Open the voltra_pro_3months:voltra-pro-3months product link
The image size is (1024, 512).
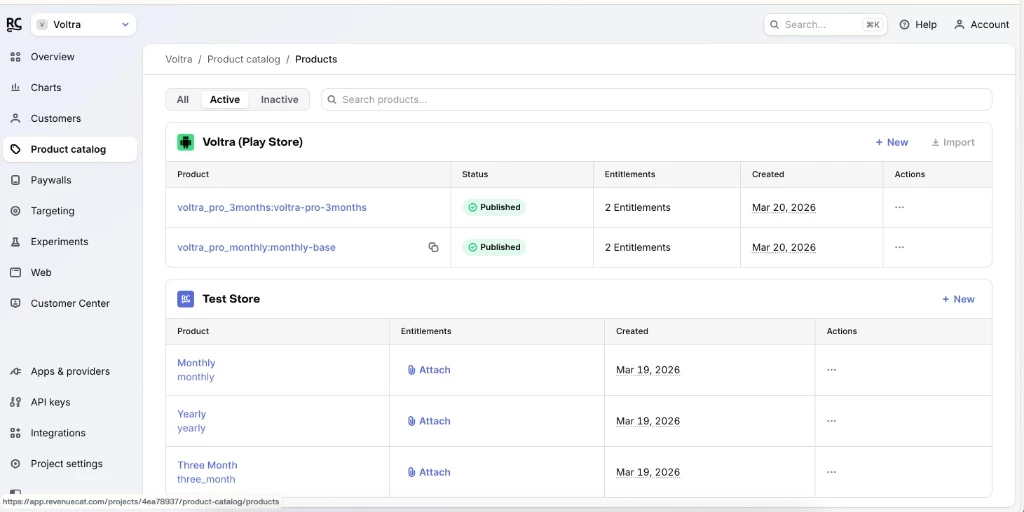pos(272,208)
